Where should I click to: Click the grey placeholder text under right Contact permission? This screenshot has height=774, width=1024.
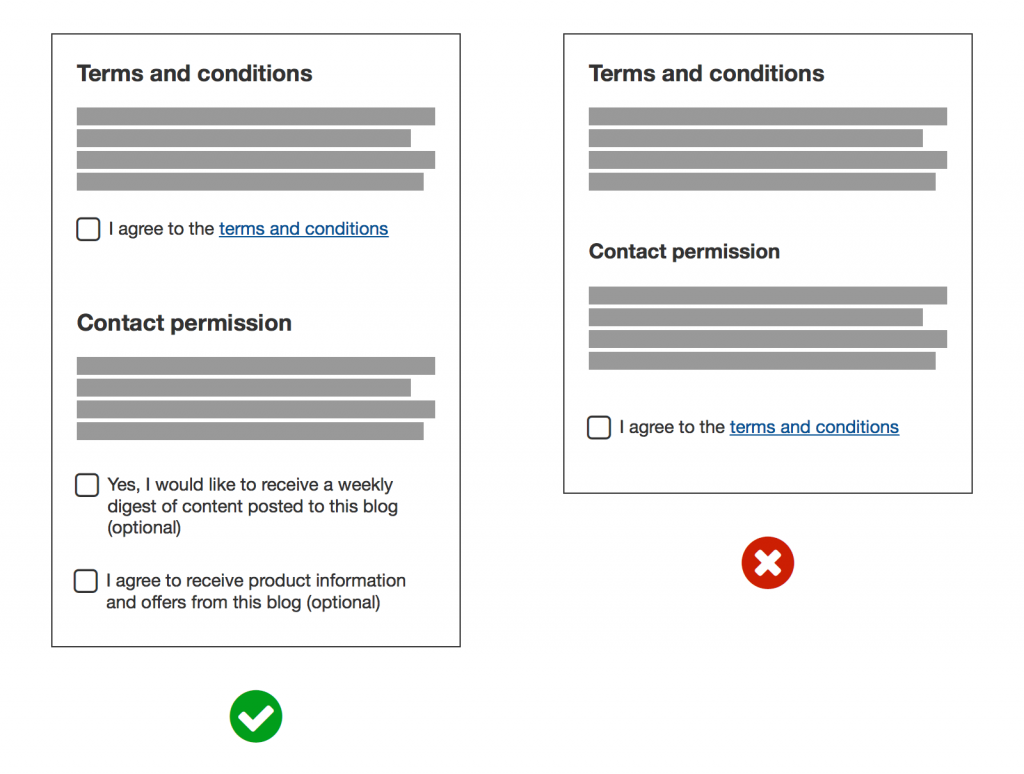tap(767, 328)
